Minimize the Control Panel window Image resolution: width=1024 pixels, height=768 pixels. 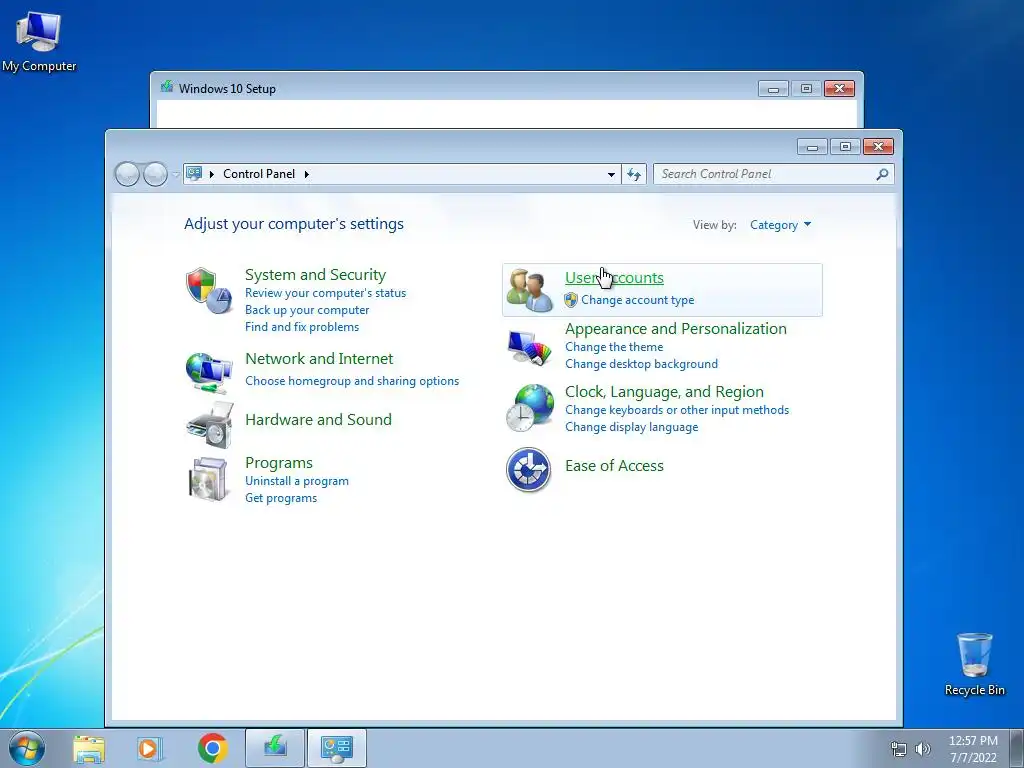pos(812,147)
